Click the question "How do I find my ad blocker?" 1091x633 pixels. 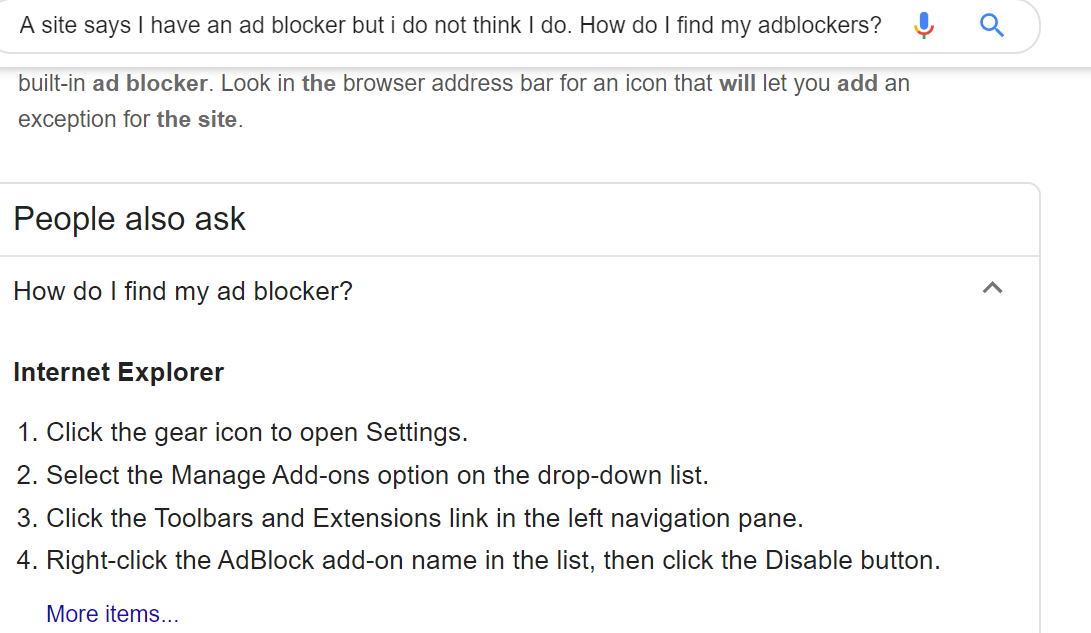(x=183, y=291)
